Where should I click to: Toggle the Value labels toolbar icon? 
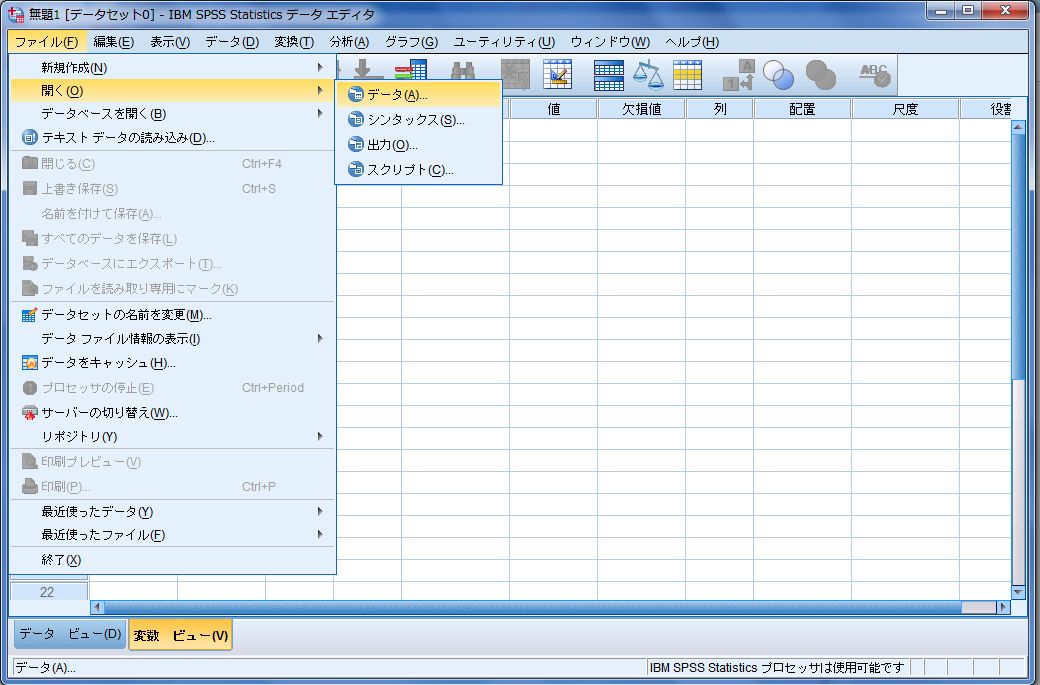(738, 74)
